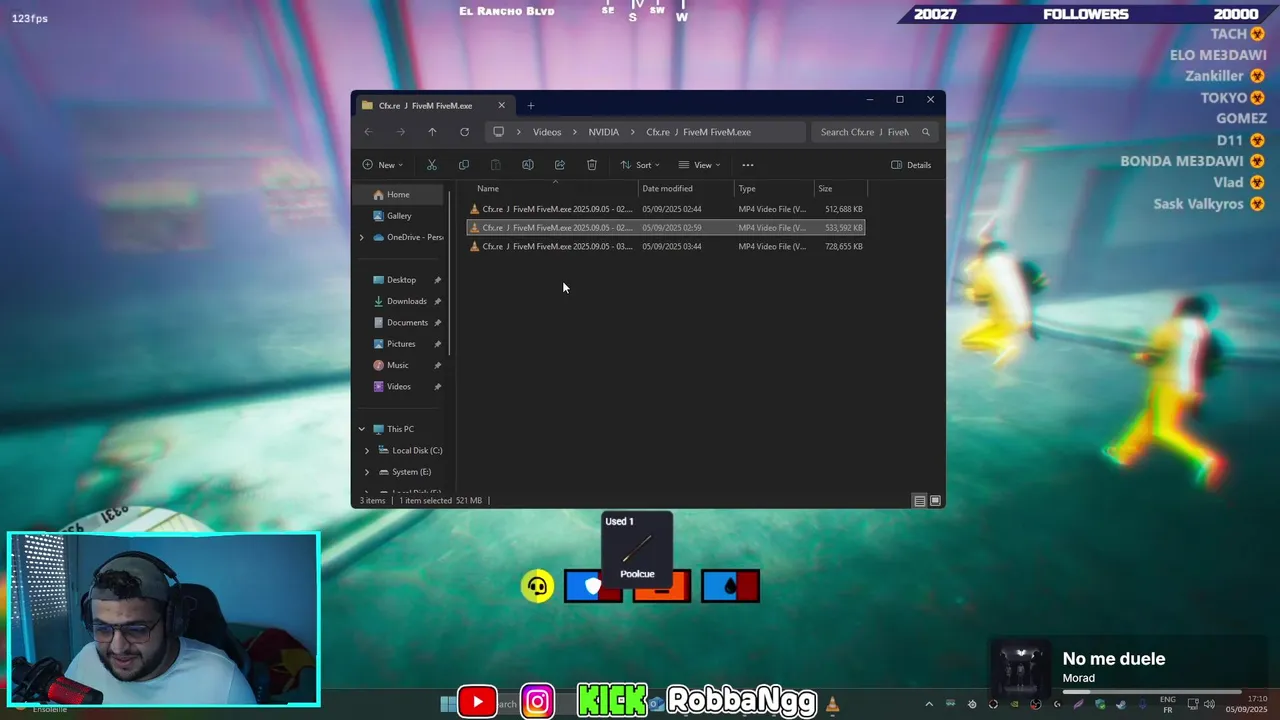Open Home in navigation pane
The height and width of the screenshot is (720, 1280).
398,194
